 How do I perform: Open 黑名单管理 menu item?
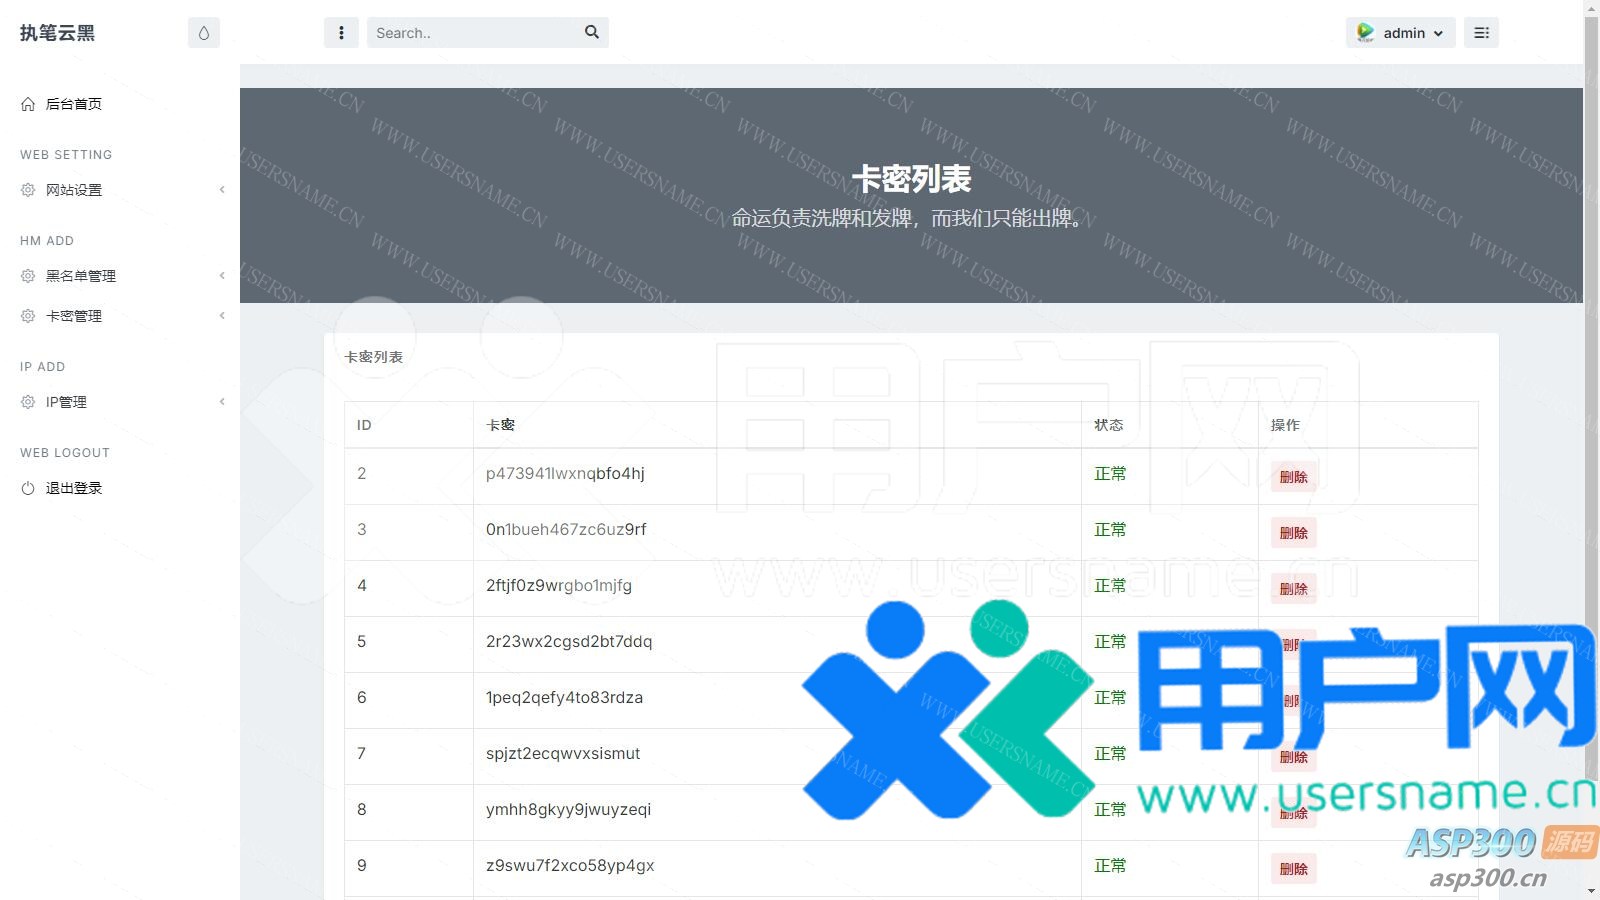pos(81,276)
